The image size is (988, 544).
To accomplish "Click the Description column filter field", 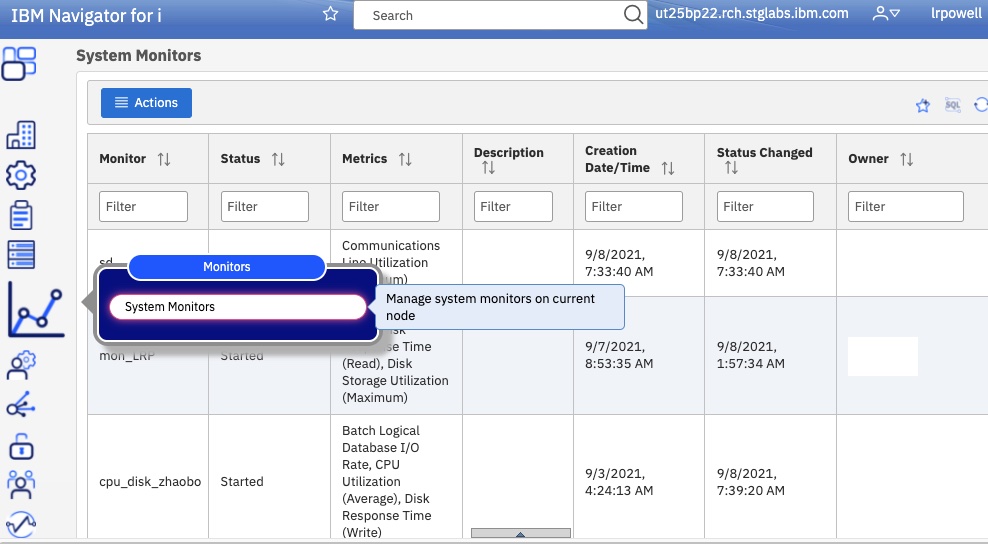I will pyautogui.click(x=513, y=206).
